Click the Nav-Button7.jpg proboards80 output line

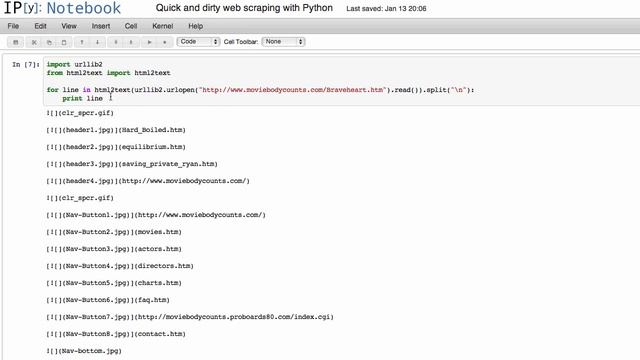[190, 317]
